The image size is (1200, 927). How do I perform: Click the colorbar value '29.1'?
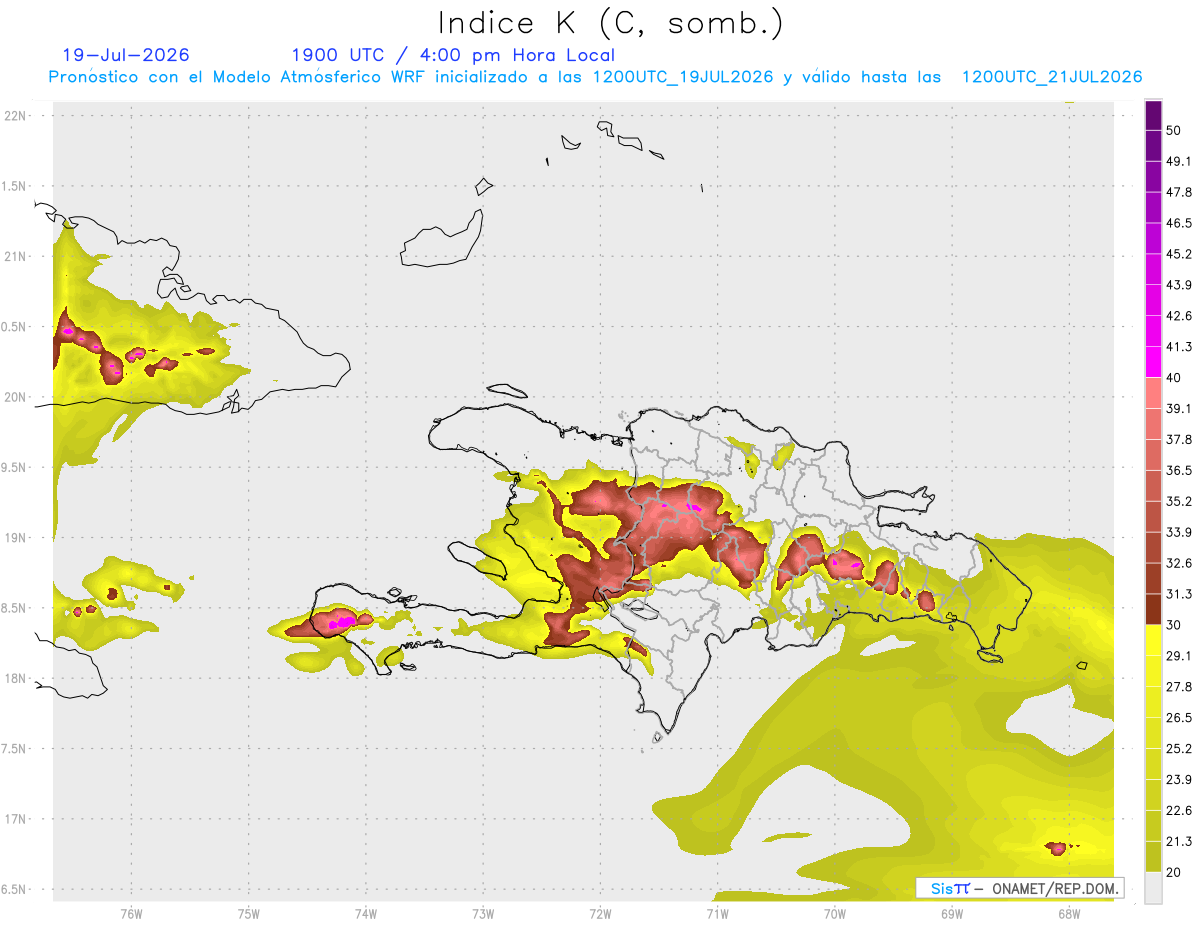click(1179, 656)
